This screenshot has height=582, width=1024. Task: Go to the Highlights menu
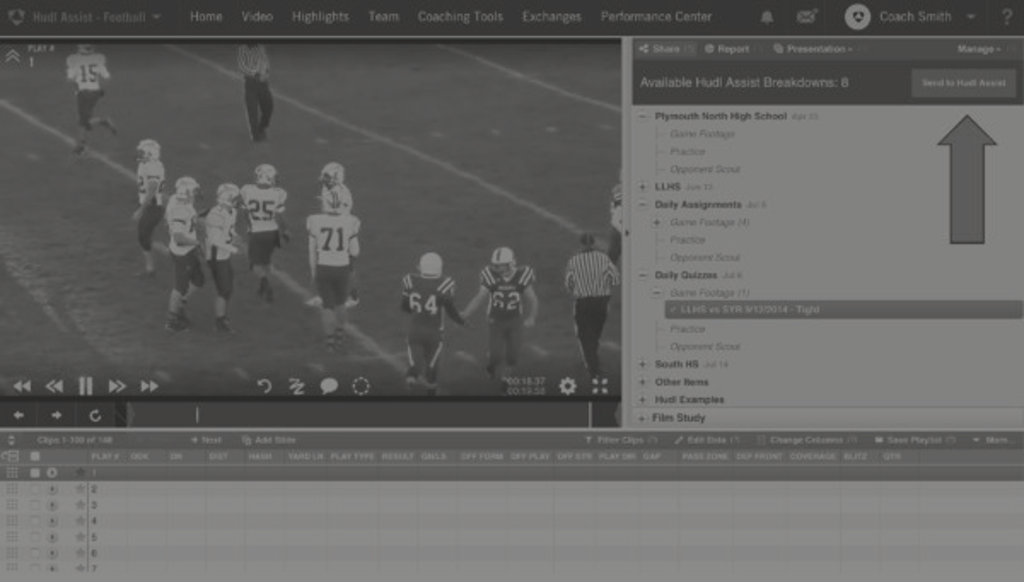pyautogui.click(x=320, y=17)
